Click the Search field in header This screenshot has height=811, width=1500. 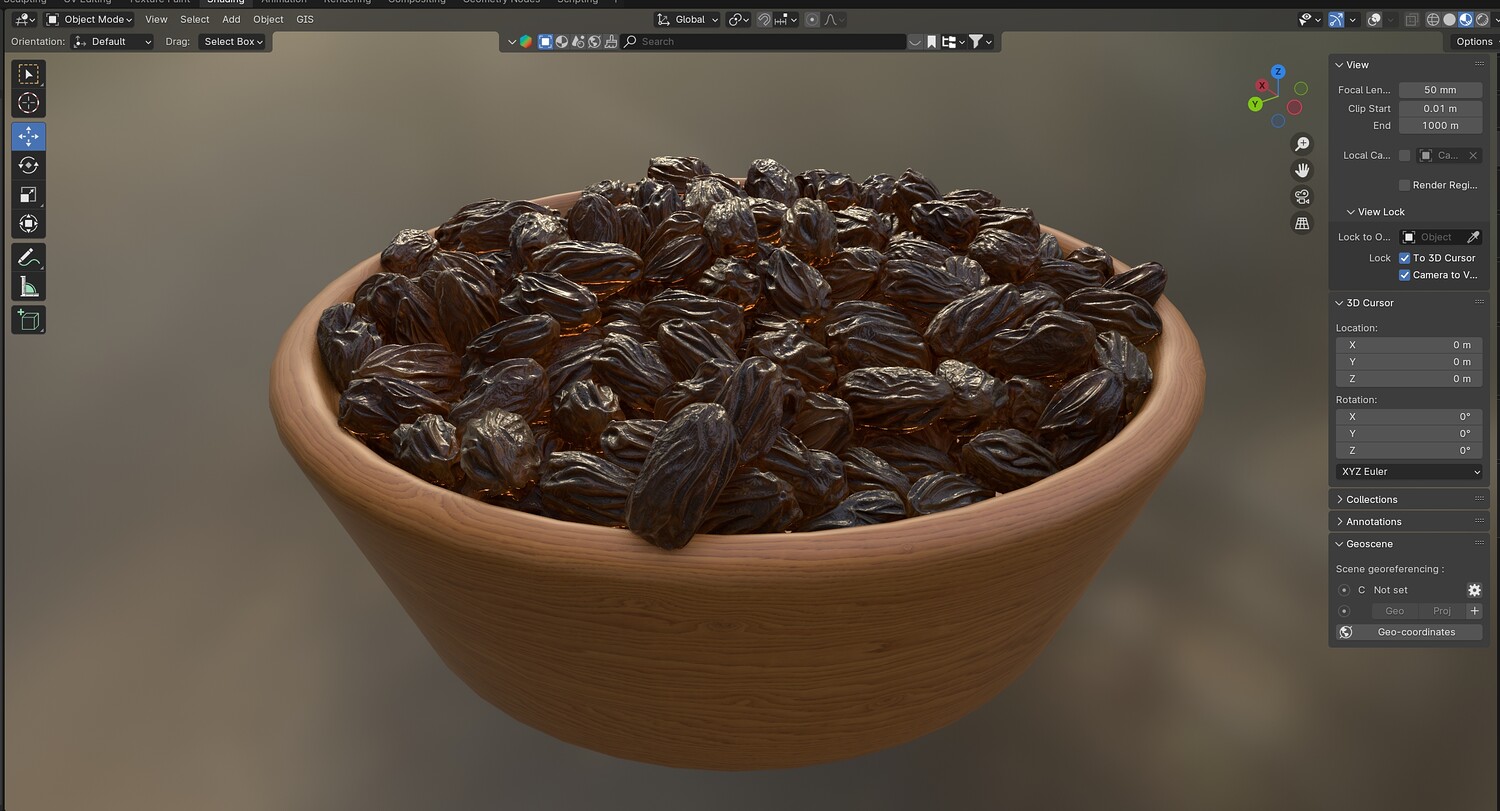pyautogui.click(x=763, y=42)
